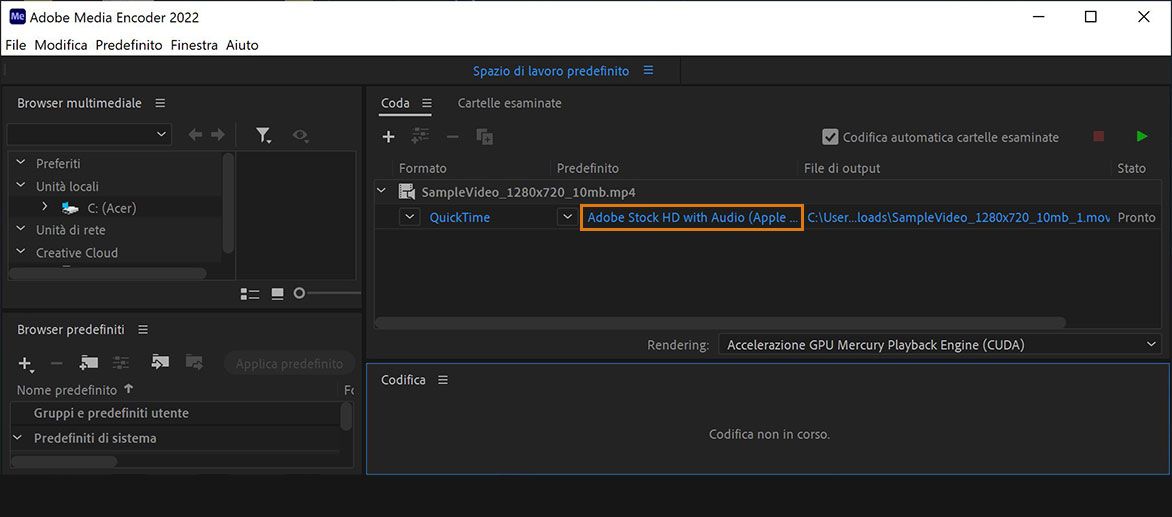Collapse the Unità locali tree node
Image resolution: width=1172 pixels, height=517 pixels.
click(21, 186)
